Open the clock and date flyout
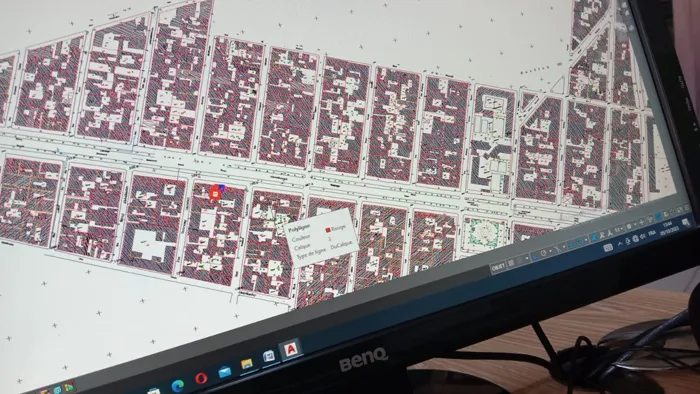Image resolution: width=700 pixels, height=394 pixels. point(669,228)
